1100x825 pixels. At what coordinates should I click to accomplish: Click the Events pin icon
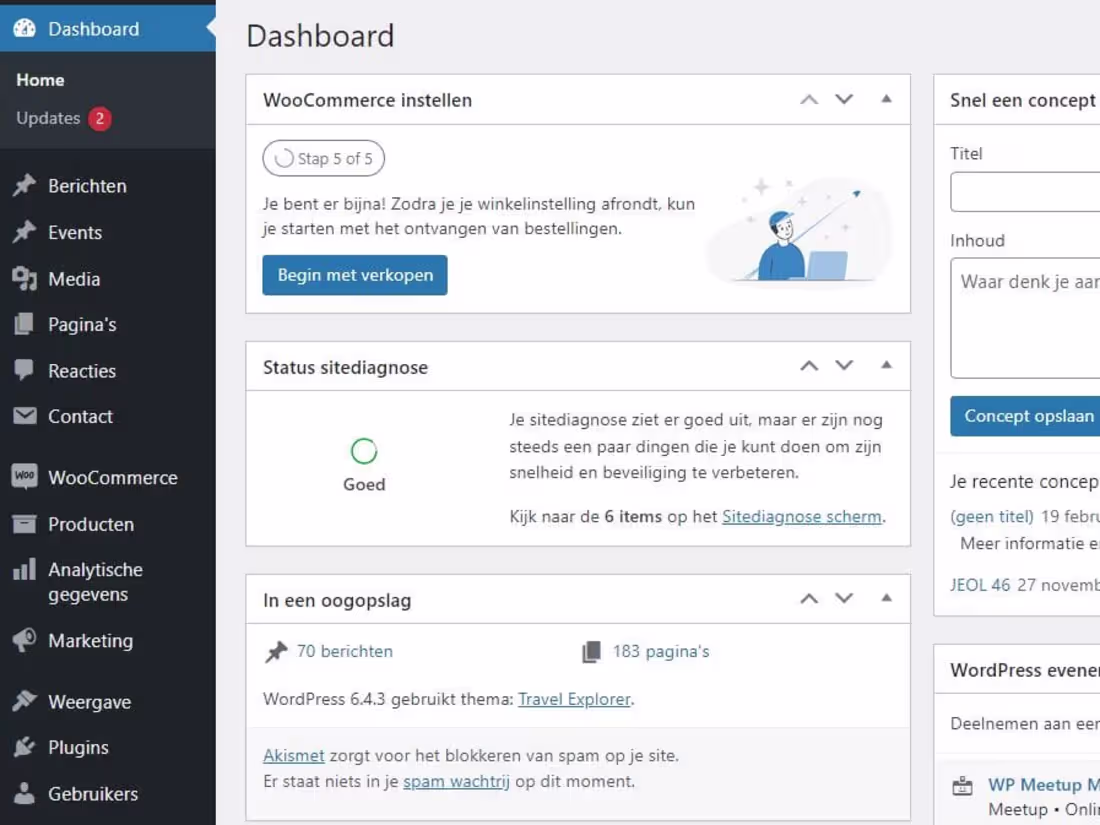[x=25, y=232]
